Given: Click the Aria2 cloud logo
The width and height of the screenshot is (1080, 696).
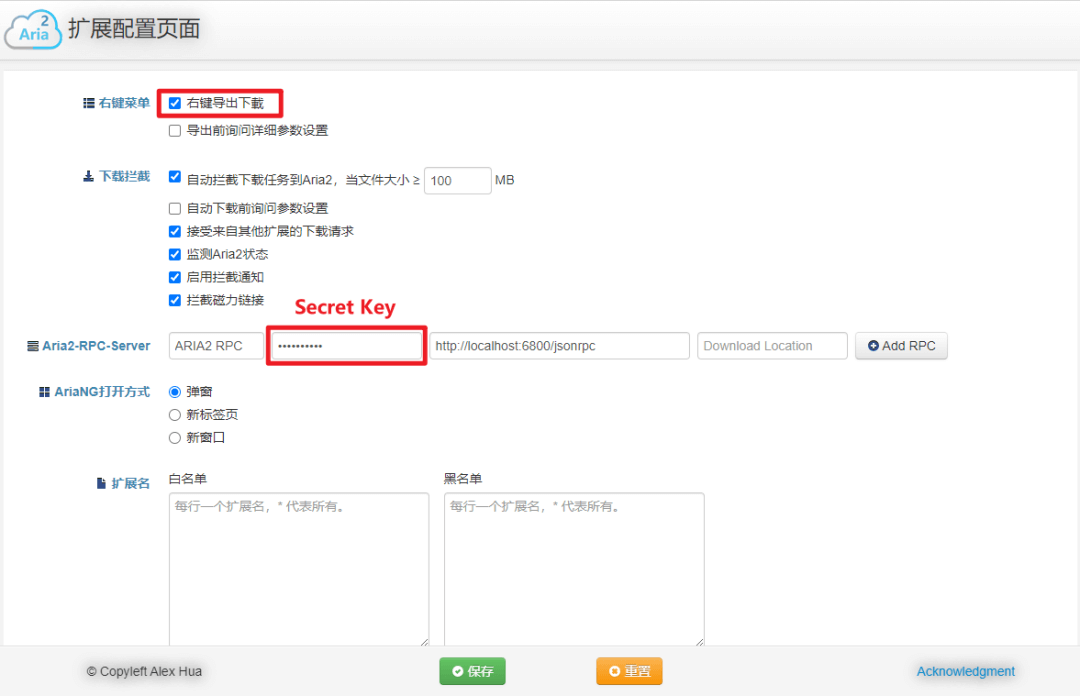Looking at the screenshot, I should (32, 29).
